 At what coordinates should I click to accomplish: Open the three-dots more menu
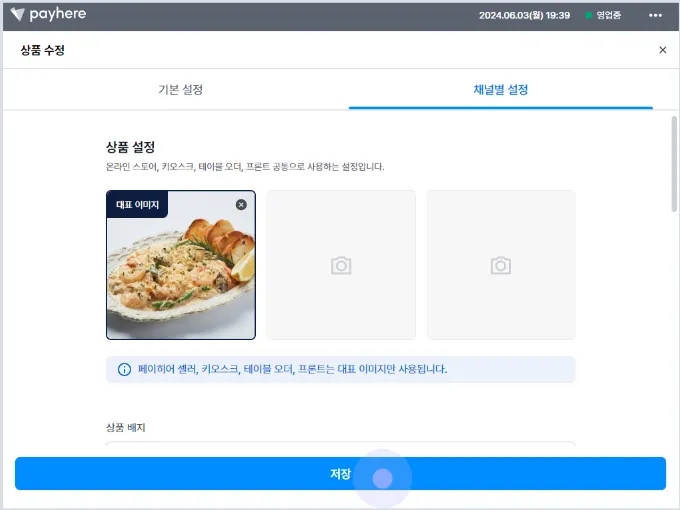tap(655, 15)
